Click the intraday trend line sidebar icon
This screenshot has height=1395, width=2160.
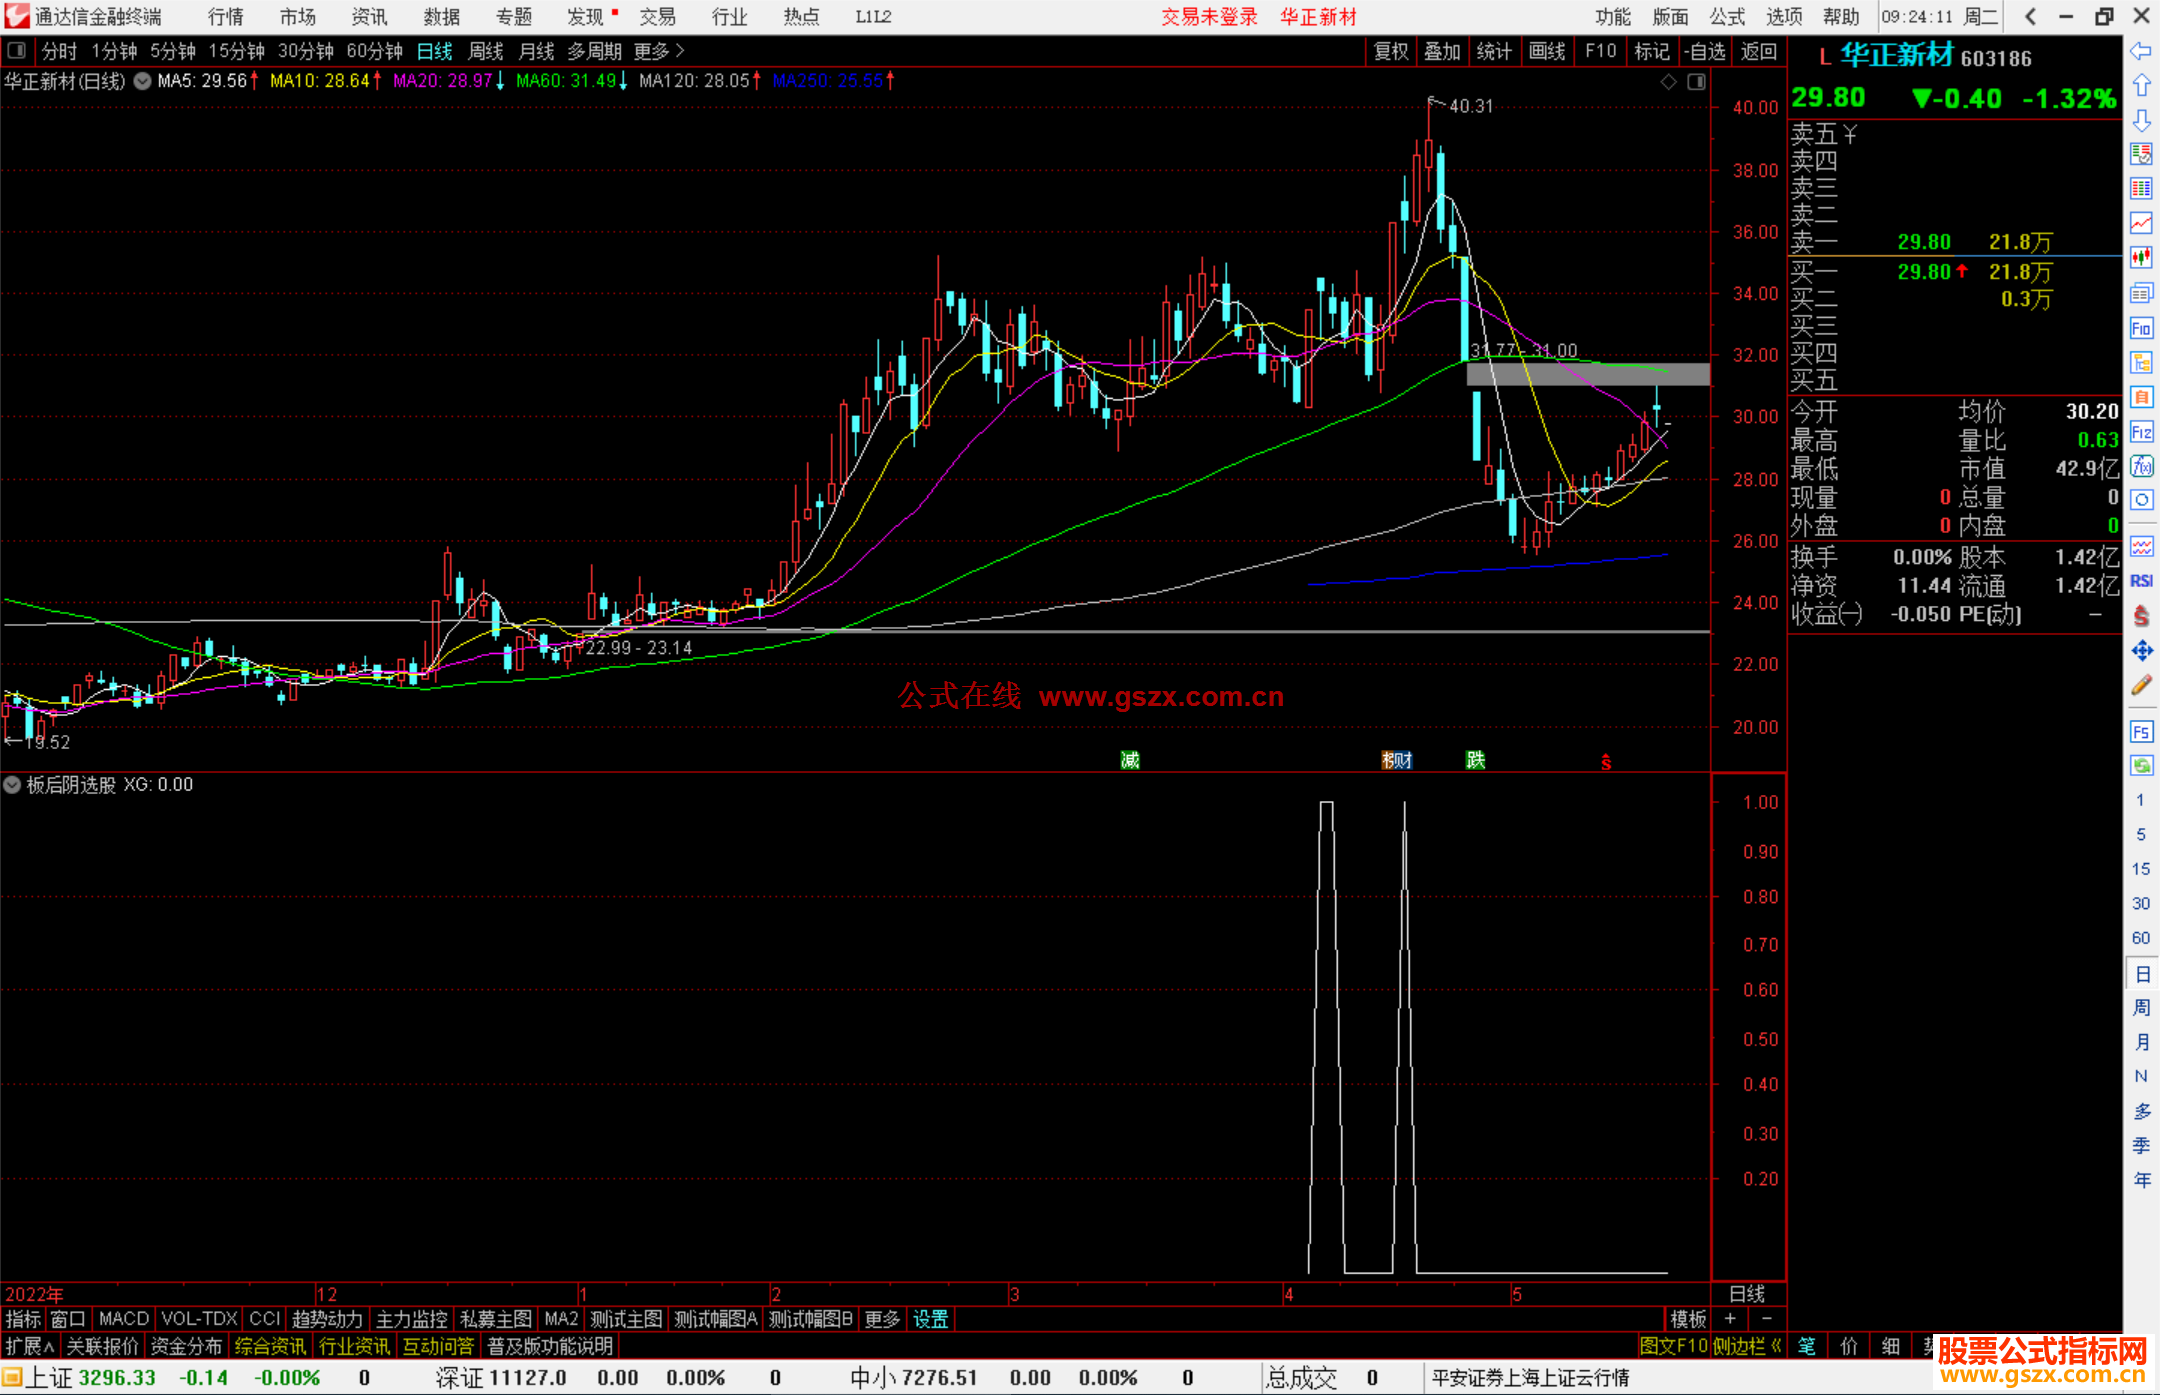(x=2141, y=224)
